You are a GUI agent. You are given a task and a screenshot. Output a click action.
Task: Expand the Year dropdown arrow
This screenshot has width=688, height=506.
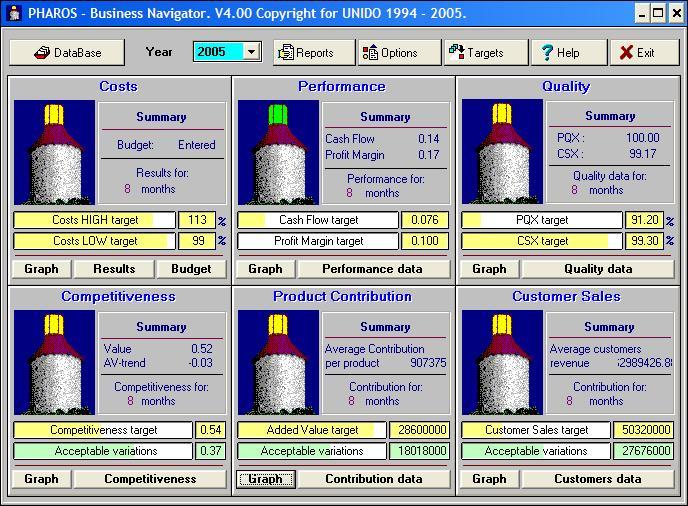point(251,52)
